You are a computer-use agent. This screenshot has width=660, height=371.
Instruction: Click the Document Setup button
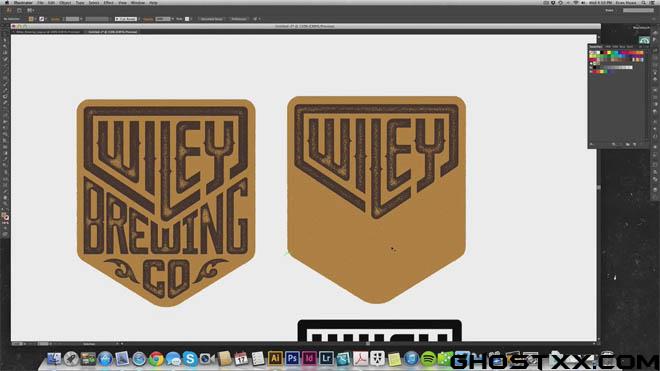click(211, 19)
